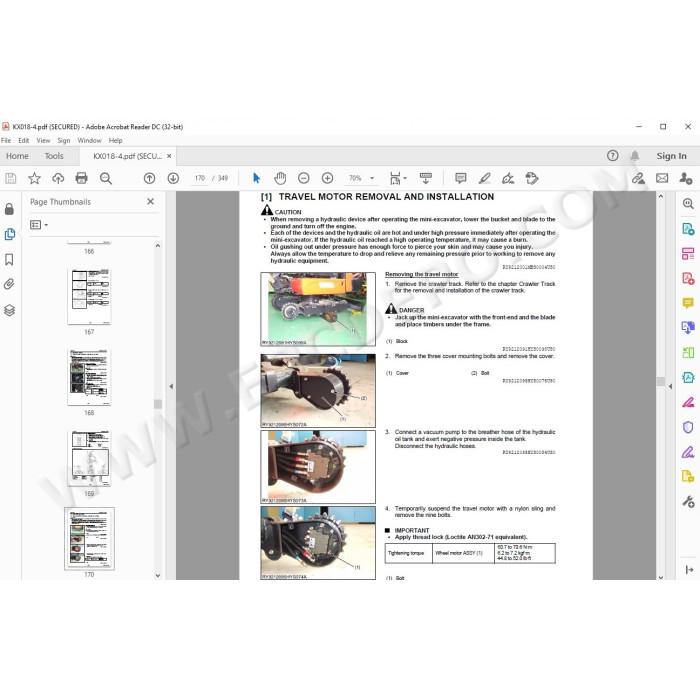Click the Save file icon

(x=11, y=179)
